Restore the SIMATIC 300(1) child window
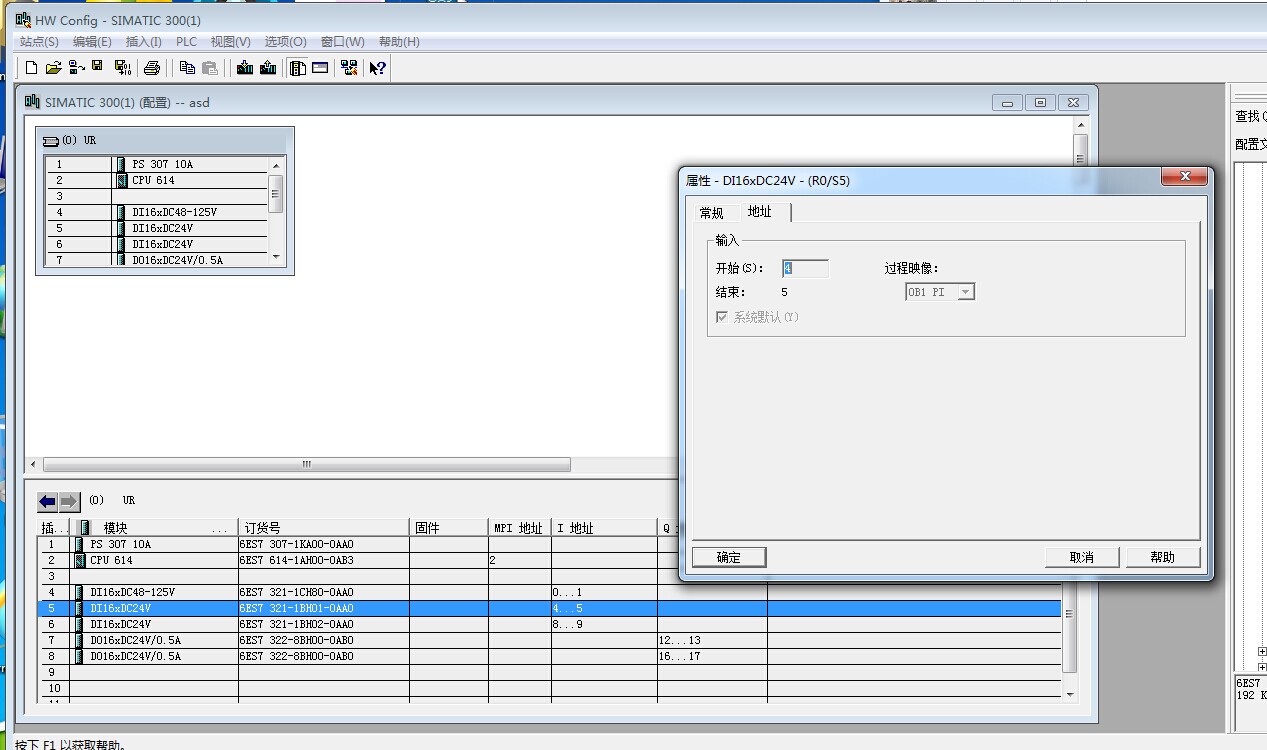This screenshot has width=1267, height=750. [x=1040, y=102]
